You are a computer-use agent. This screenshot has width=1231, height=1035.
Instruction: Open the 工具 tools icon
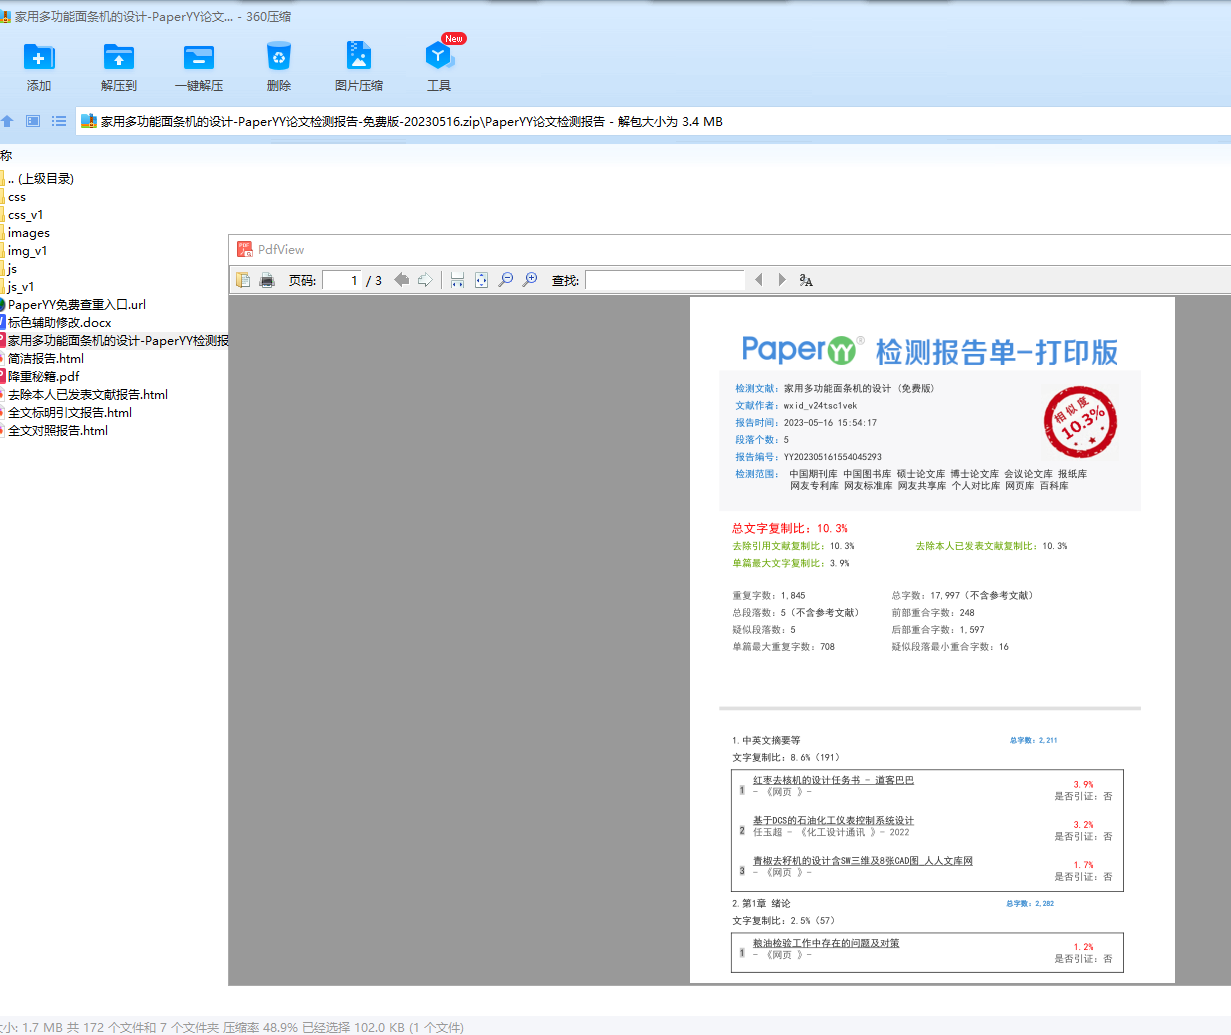coord(439,57)
